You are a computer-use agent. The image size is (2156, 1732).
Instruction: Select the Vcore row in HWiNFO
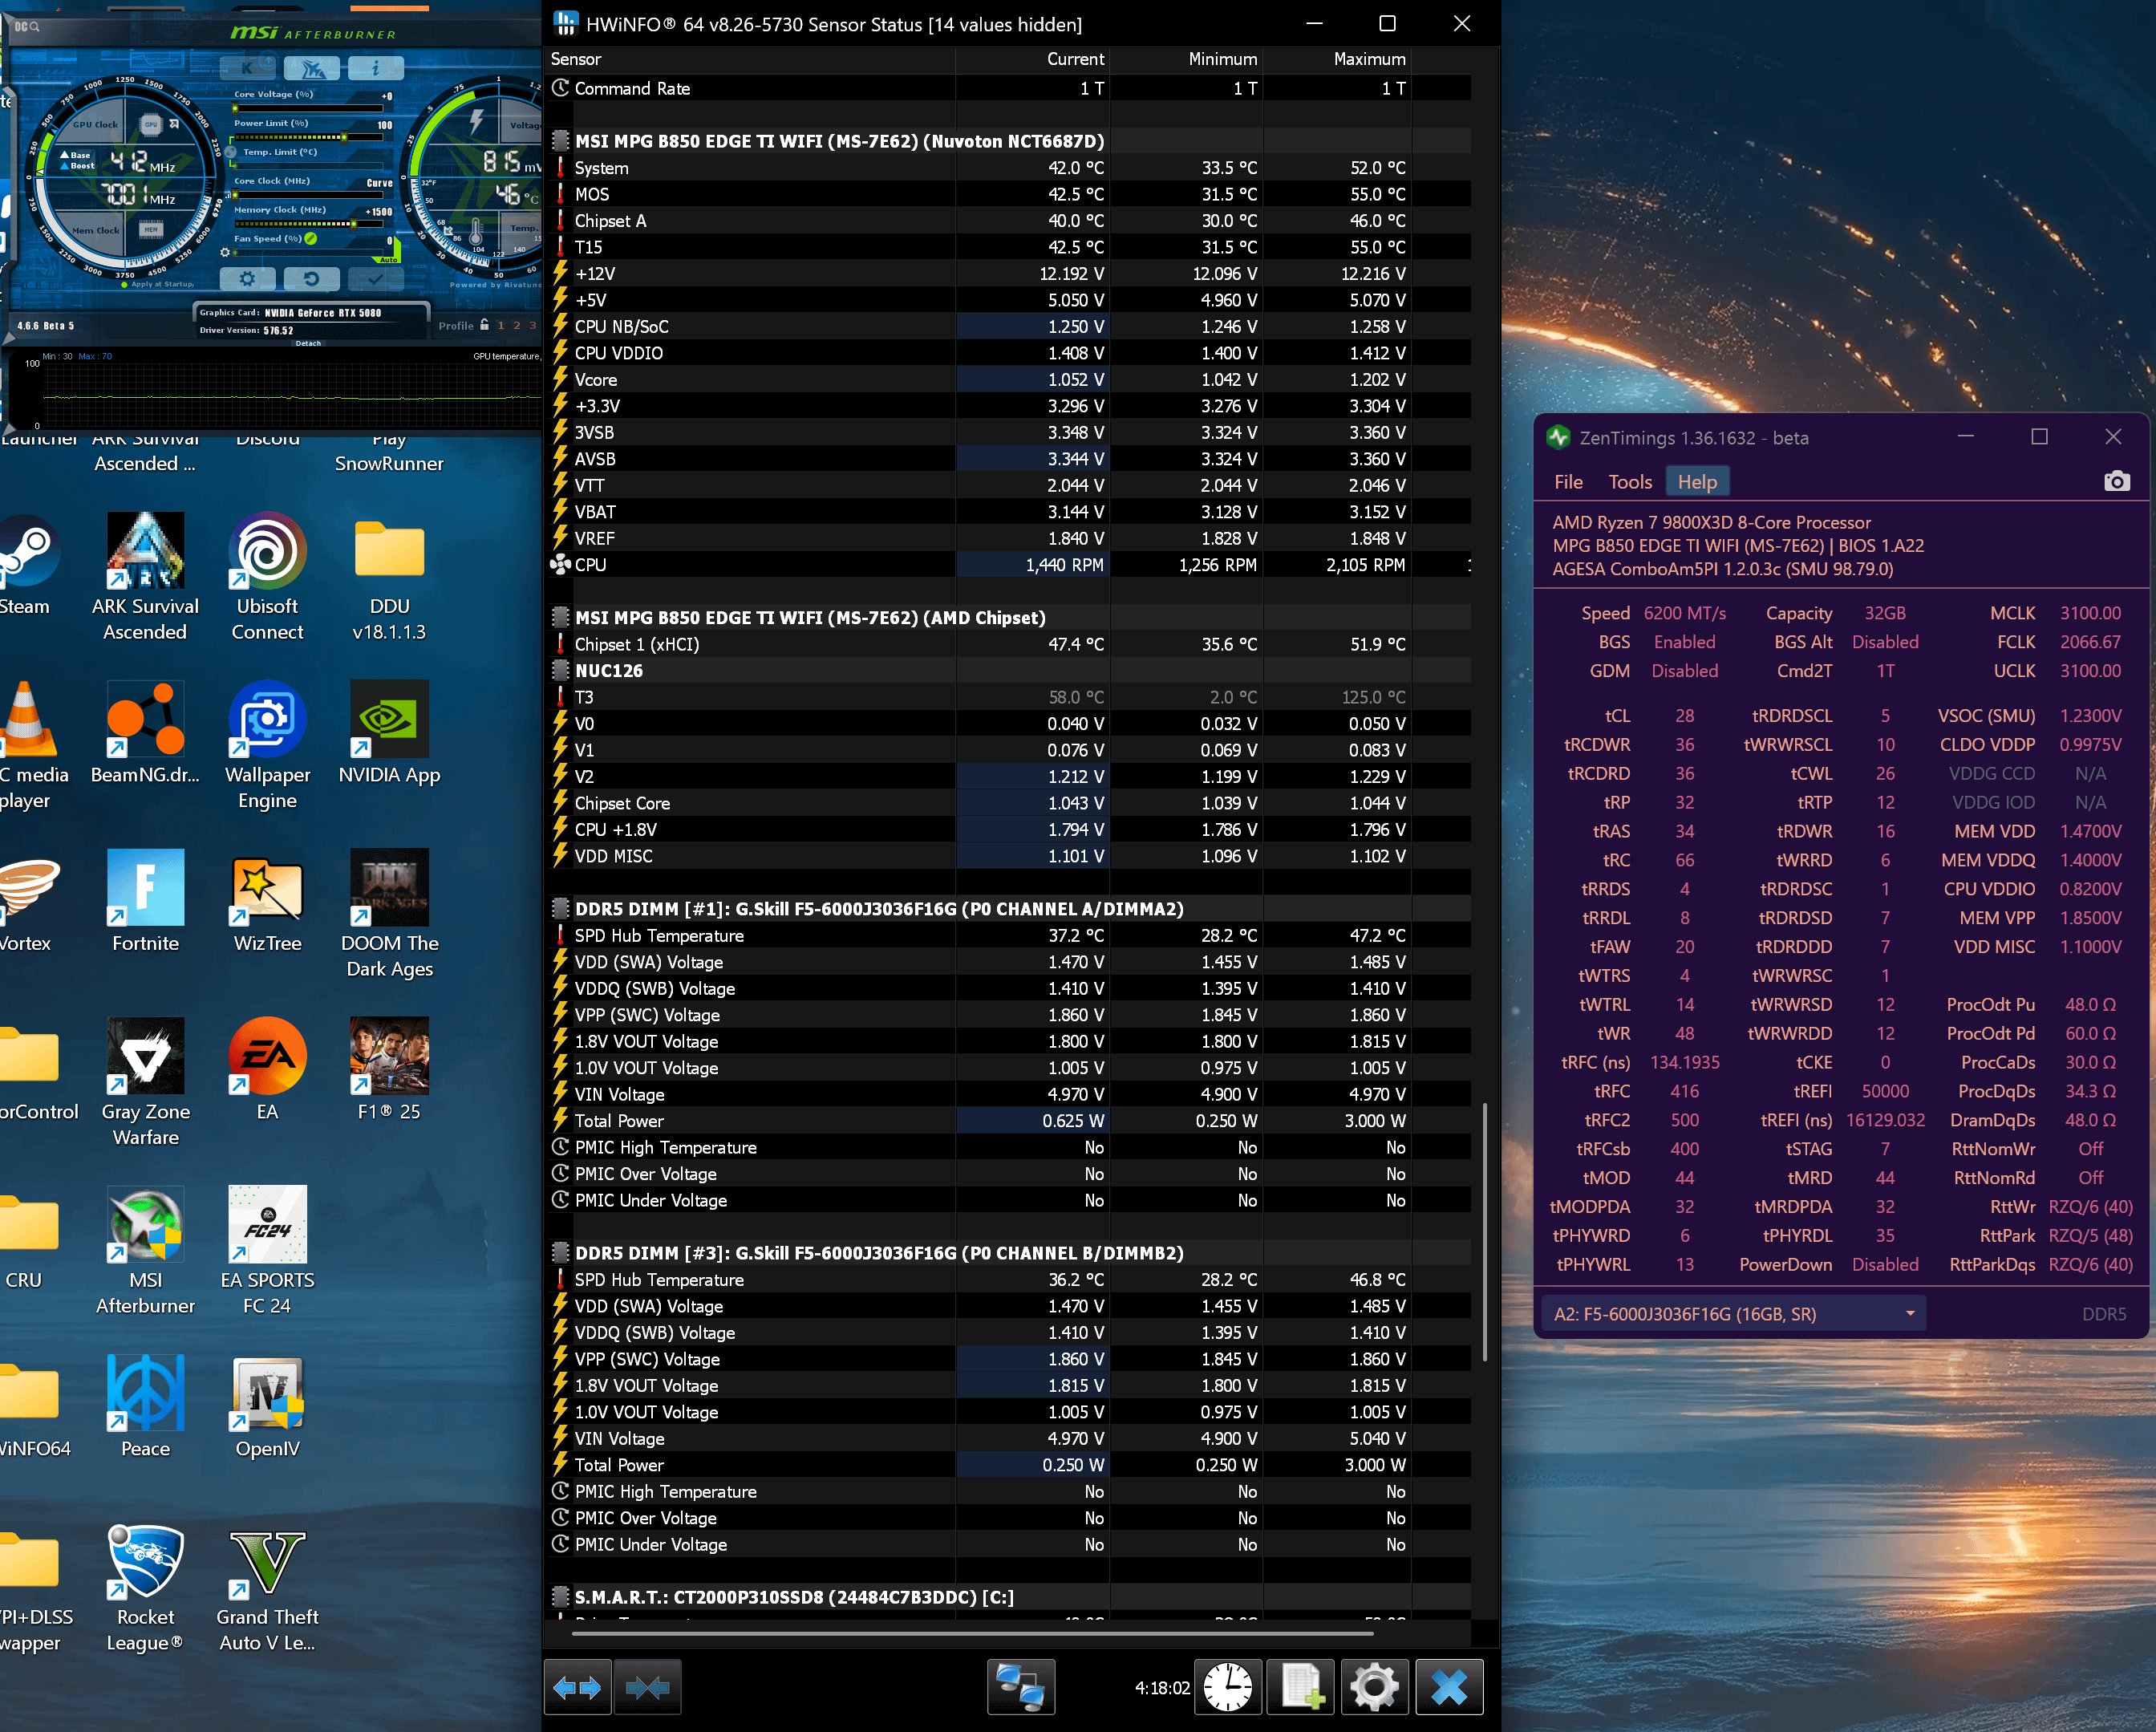(1008, 380)
